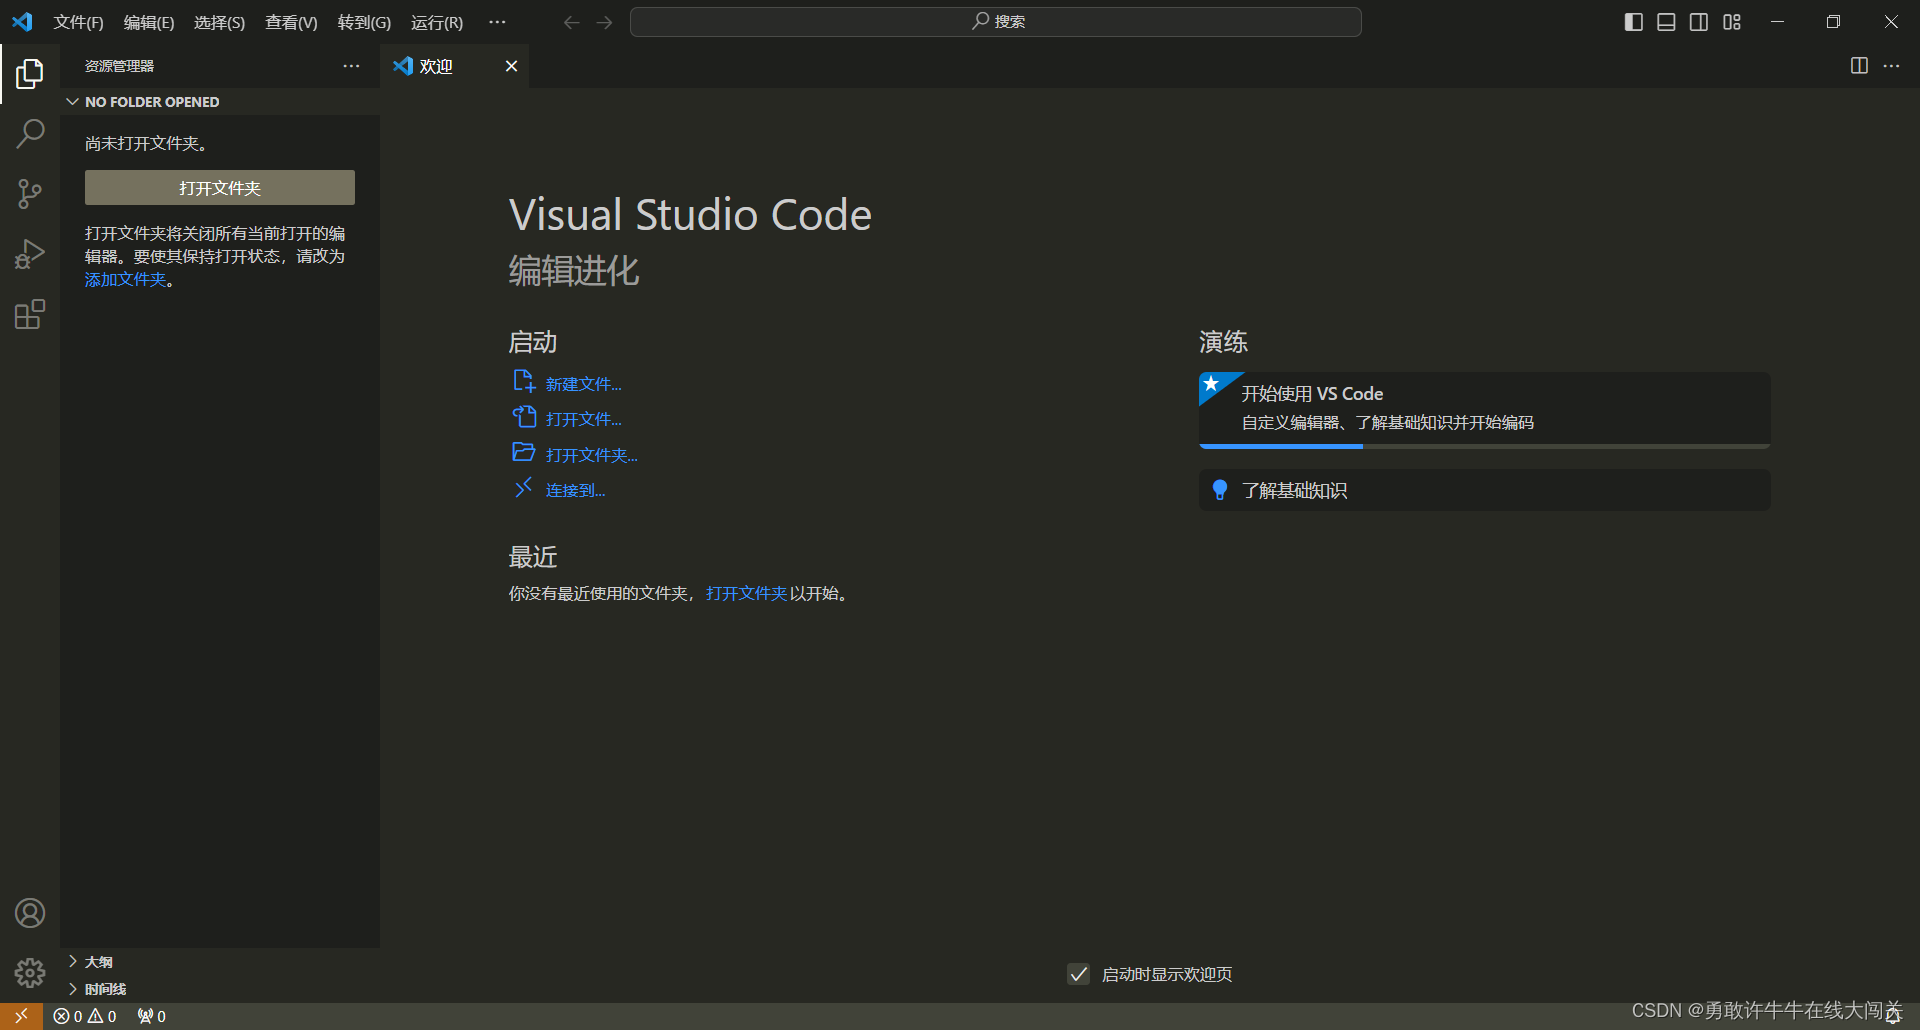Open the 文件(F) menu
1920x1030 pixels.
pyautogui.click(x=78, y=22)
